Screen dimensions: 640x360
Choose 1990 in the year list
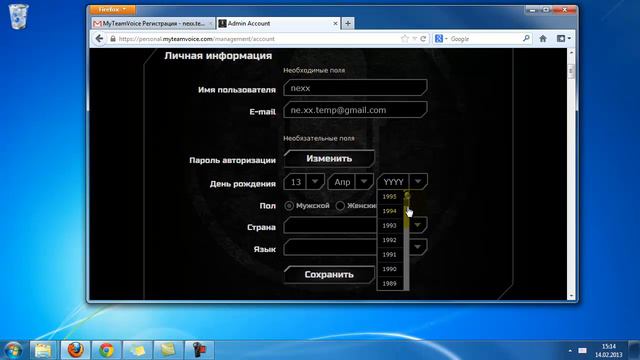click(x=389, y=269)
